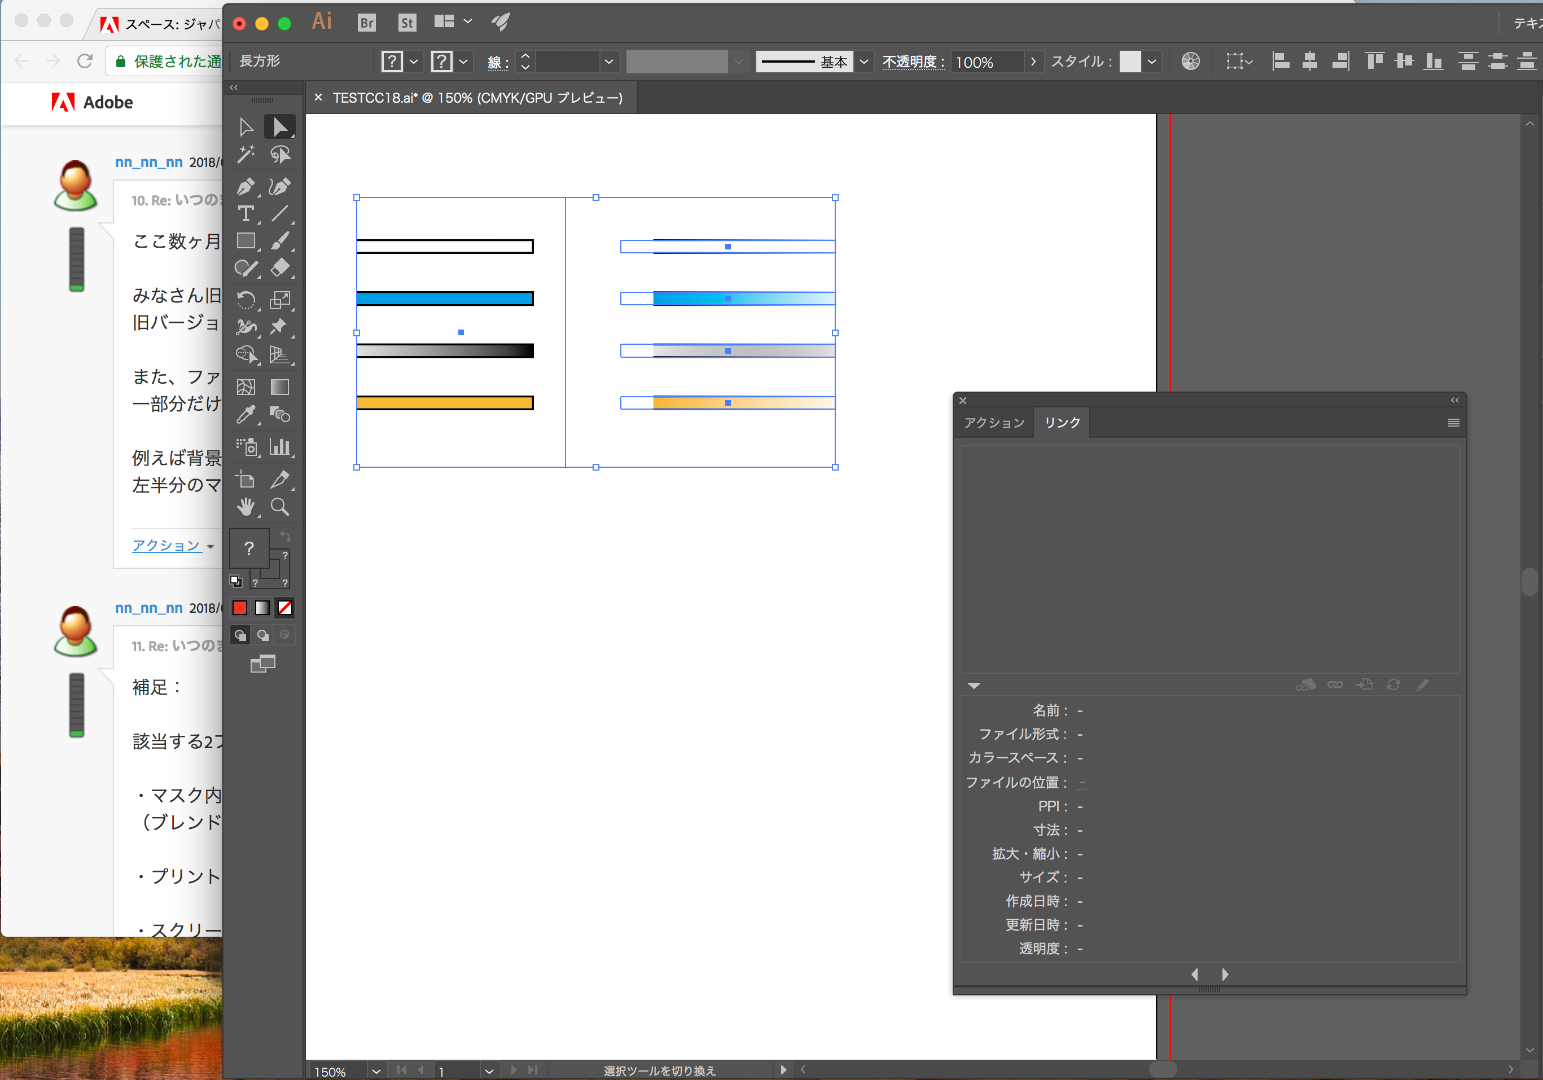Select the Gradient tool
The height and width of the screenshot is (1080, 1543).
click(x=280, y=387)
